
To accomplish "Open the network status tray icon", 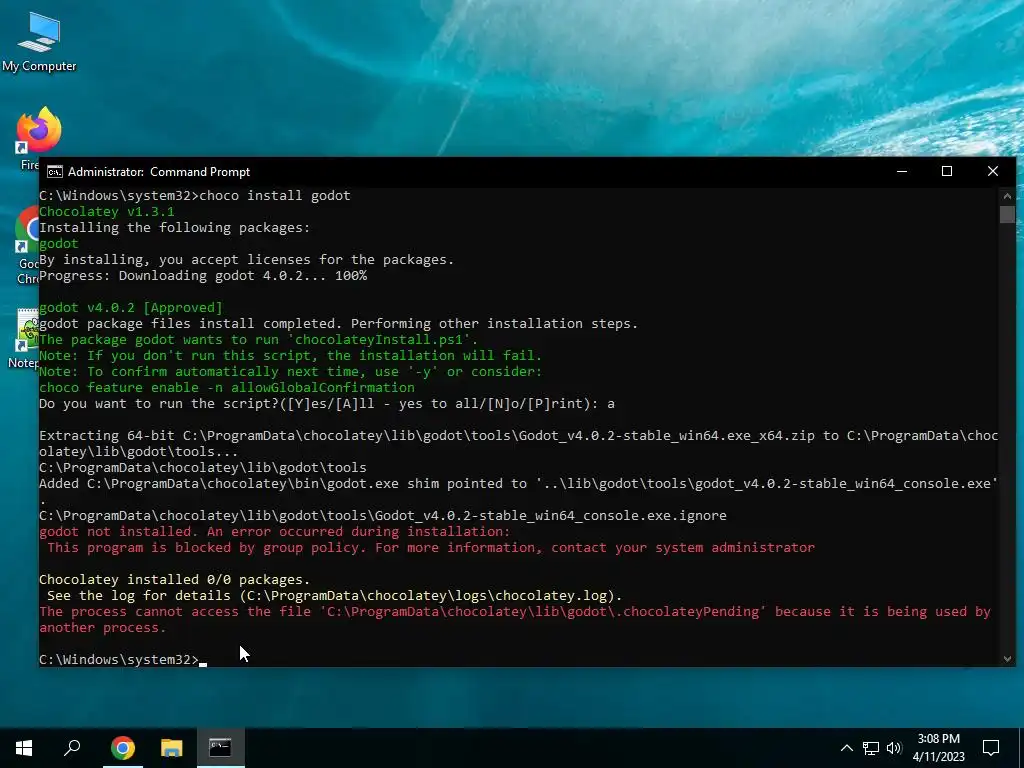I will tap(871, 748).
